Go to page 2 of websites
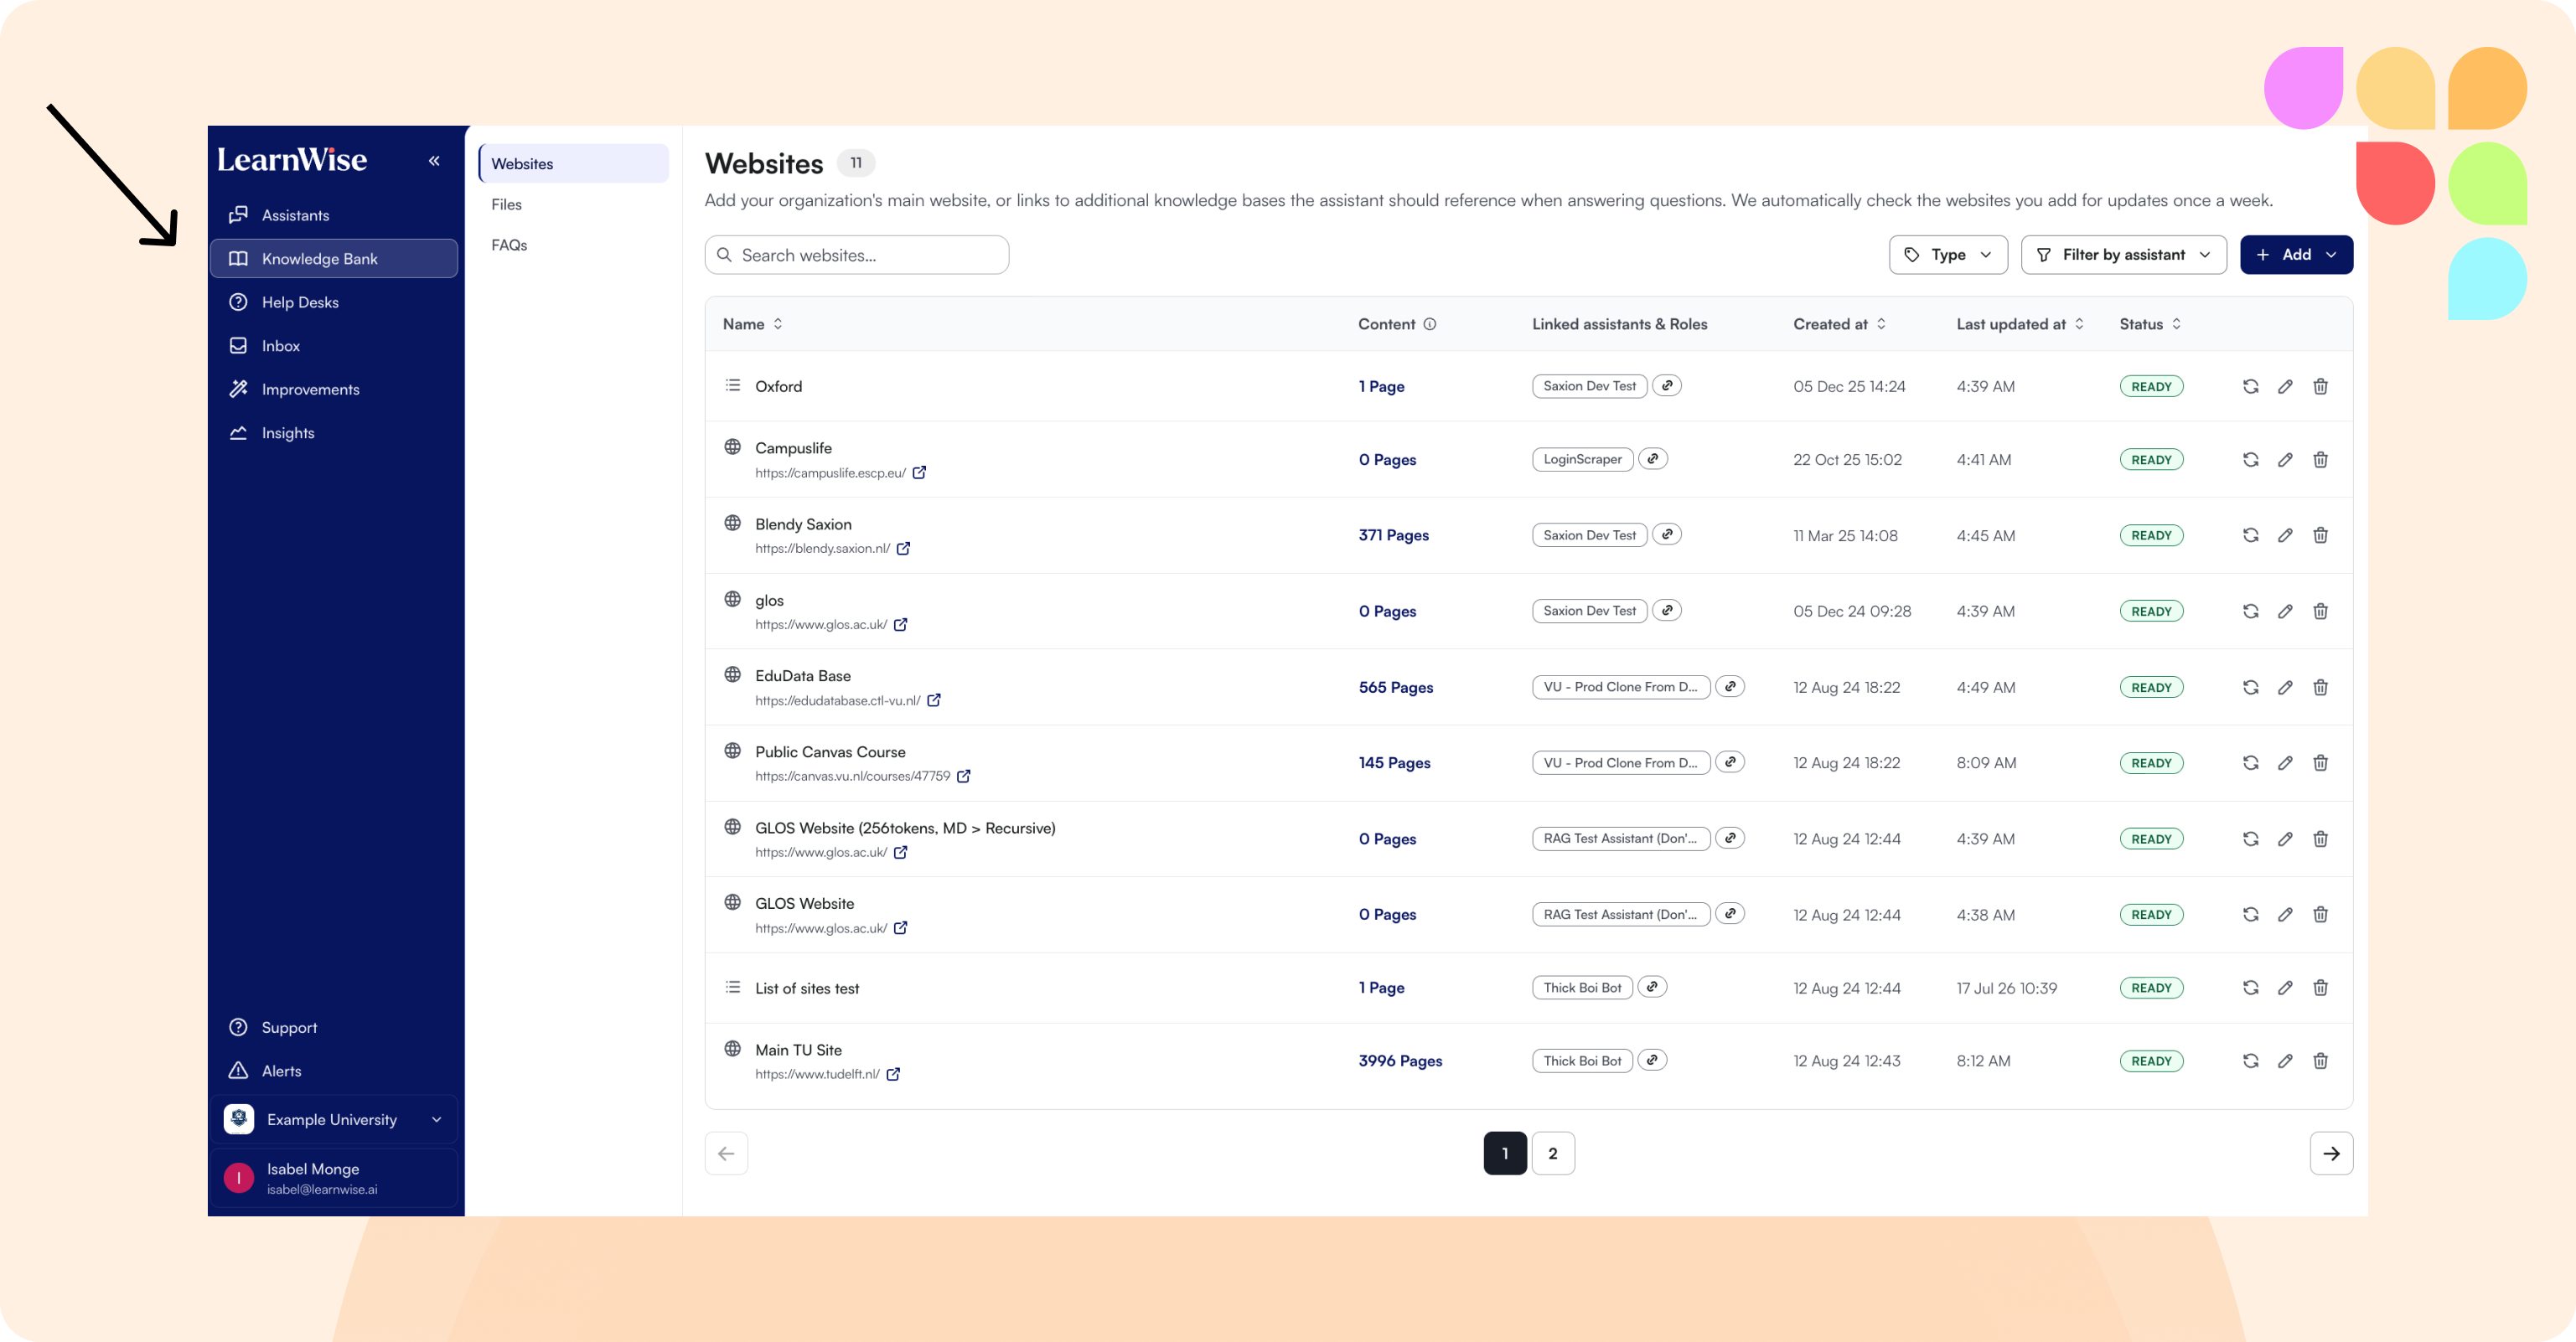The height and width of the screenshot is (1342, 2576). [1552, 1153]
